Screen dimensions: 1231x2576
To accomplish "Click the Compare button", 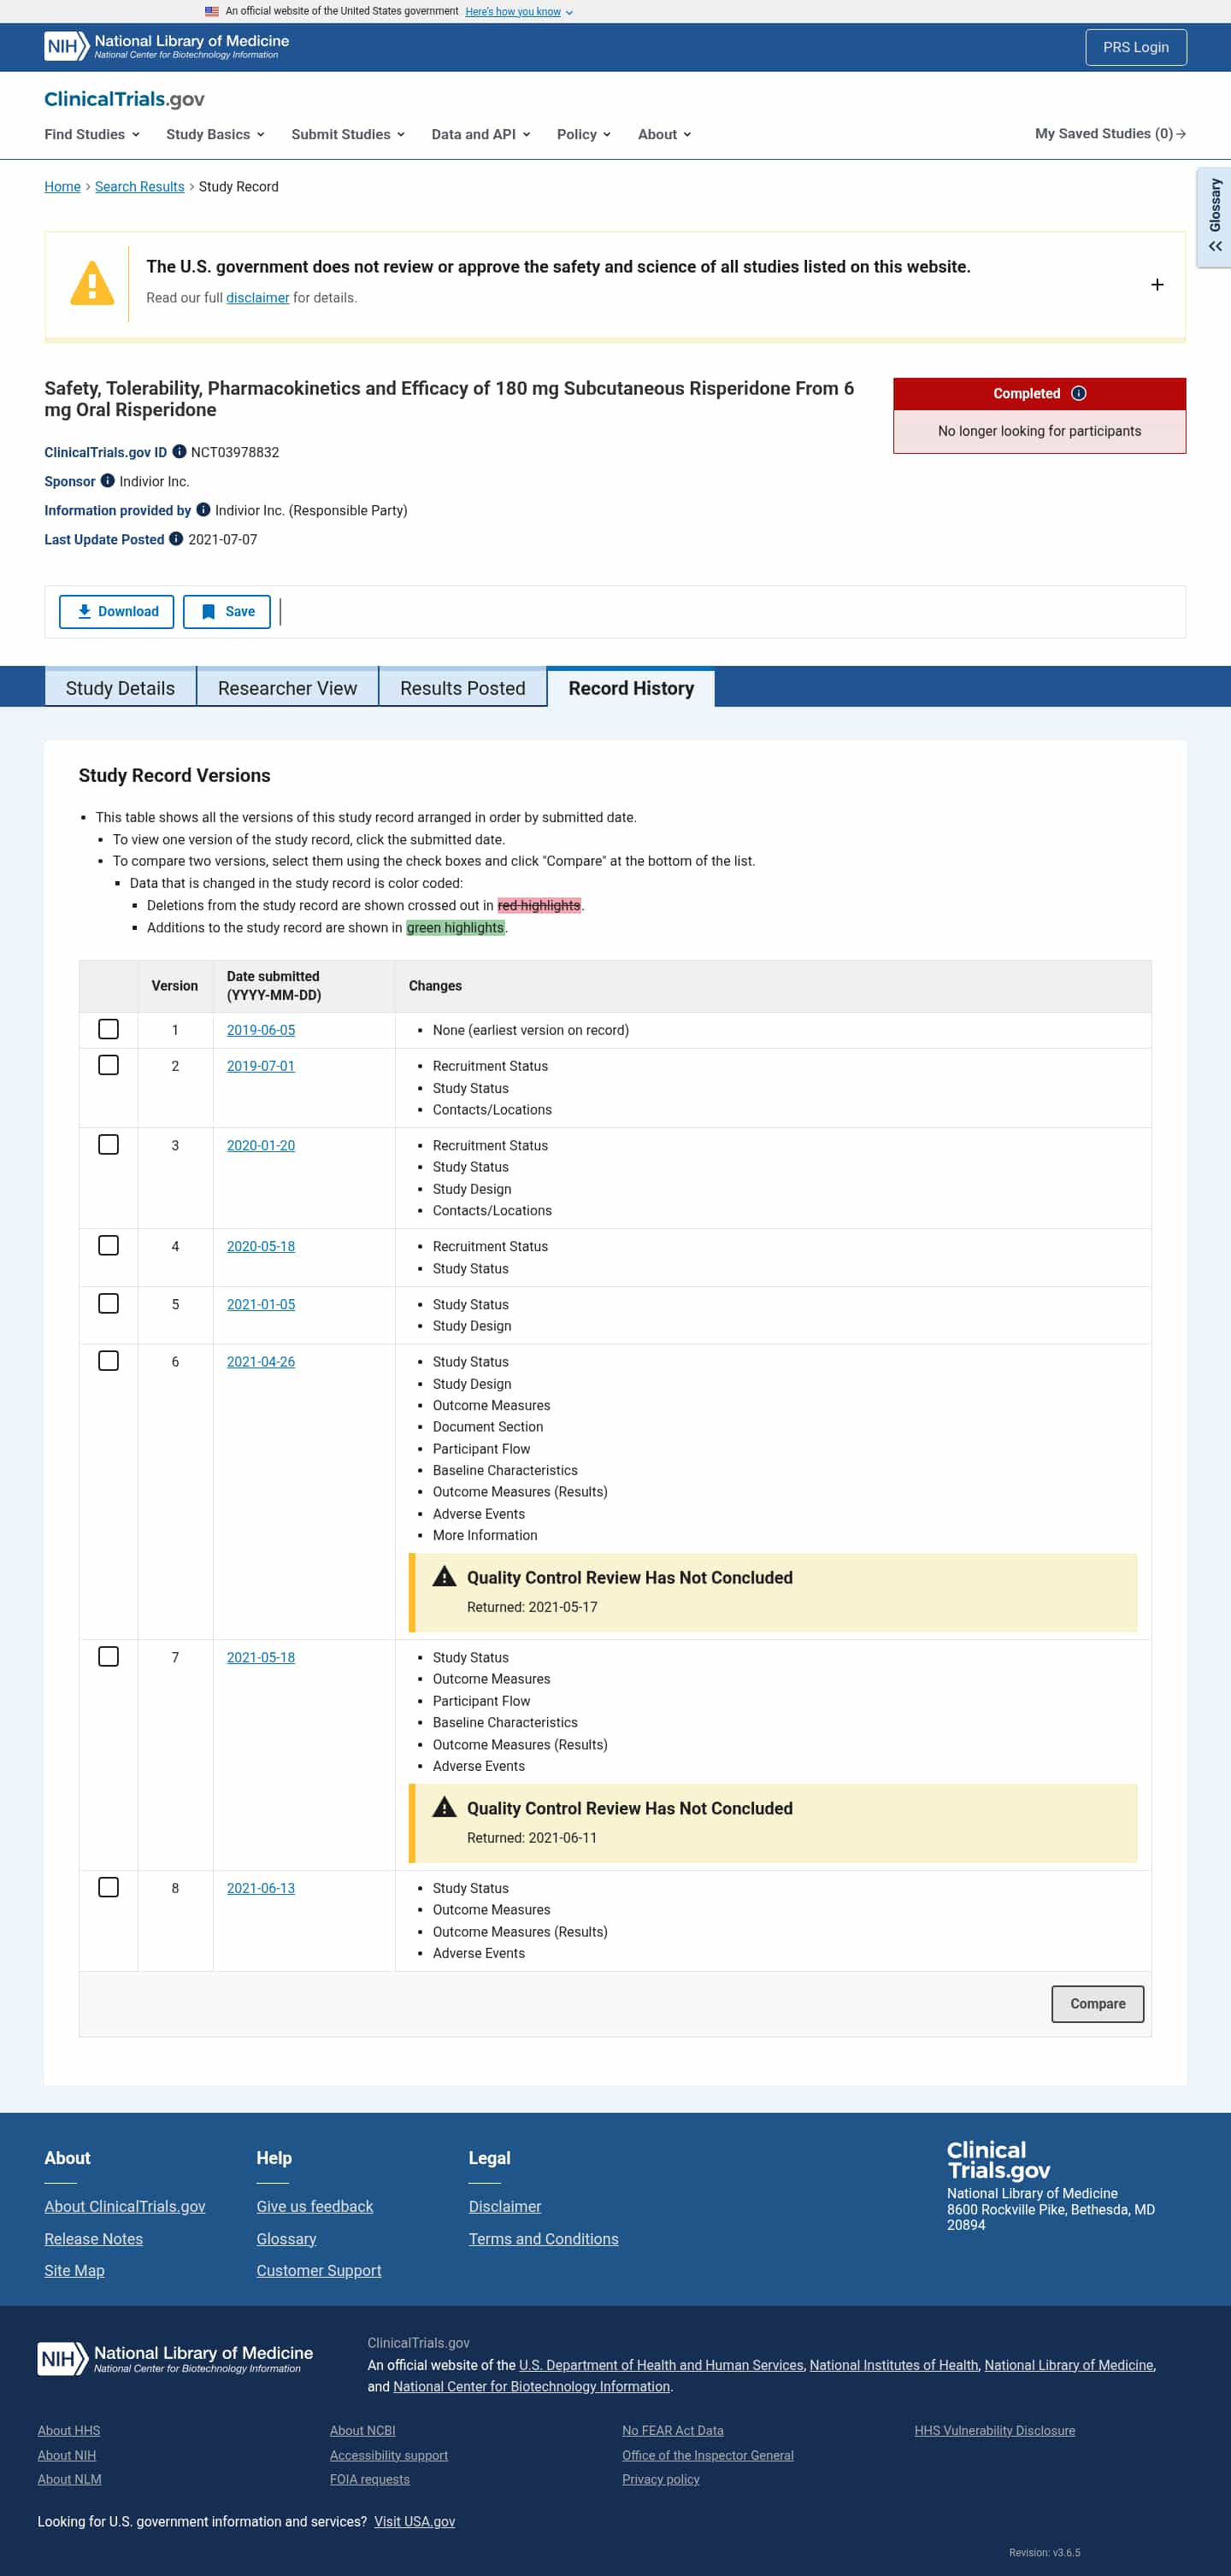I will [1097, 2004].
